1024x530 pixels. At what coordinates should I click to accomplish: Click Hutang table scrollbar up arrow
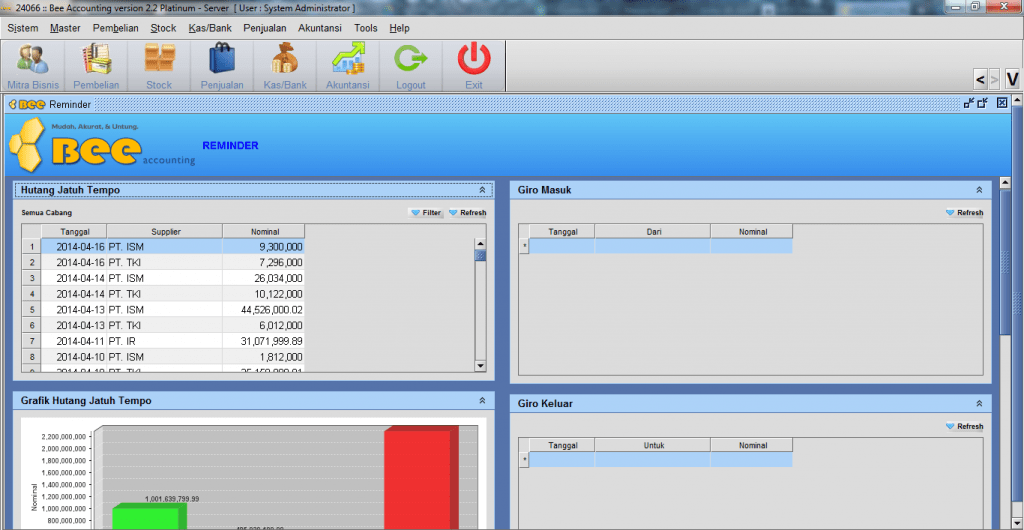point(481,244)
